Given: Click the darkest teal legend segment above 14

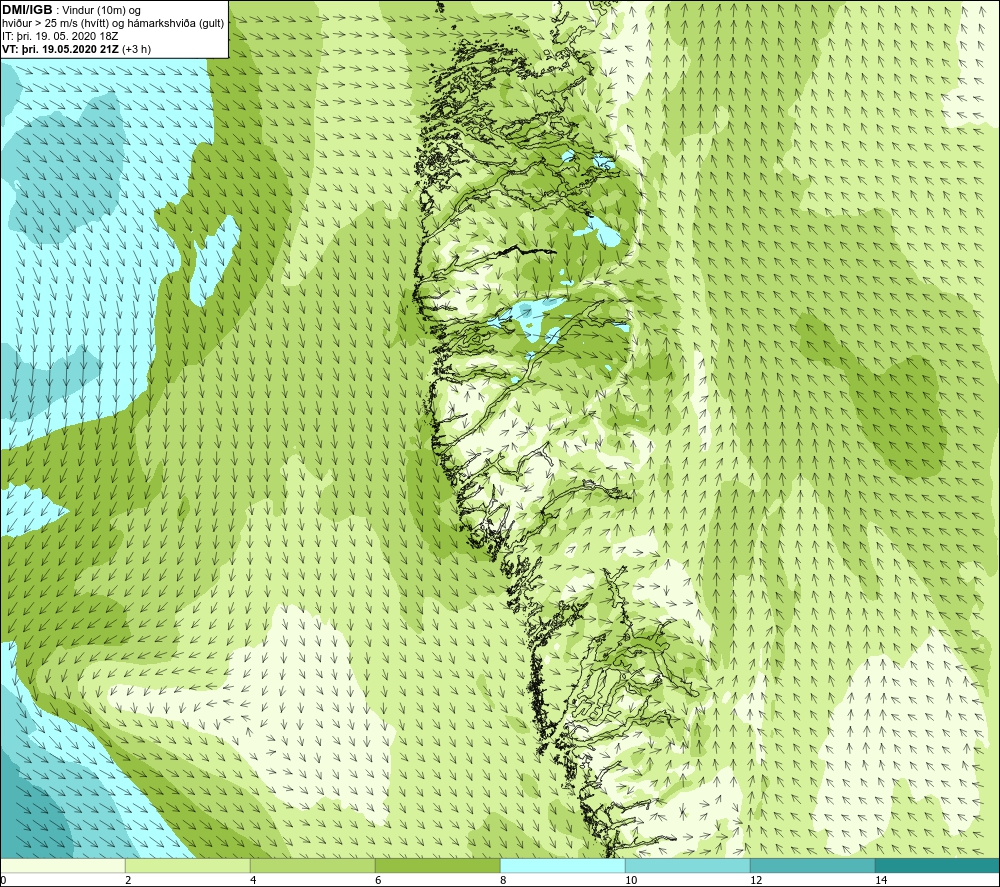Looking at the screenshot, I should tap(938, 866).
